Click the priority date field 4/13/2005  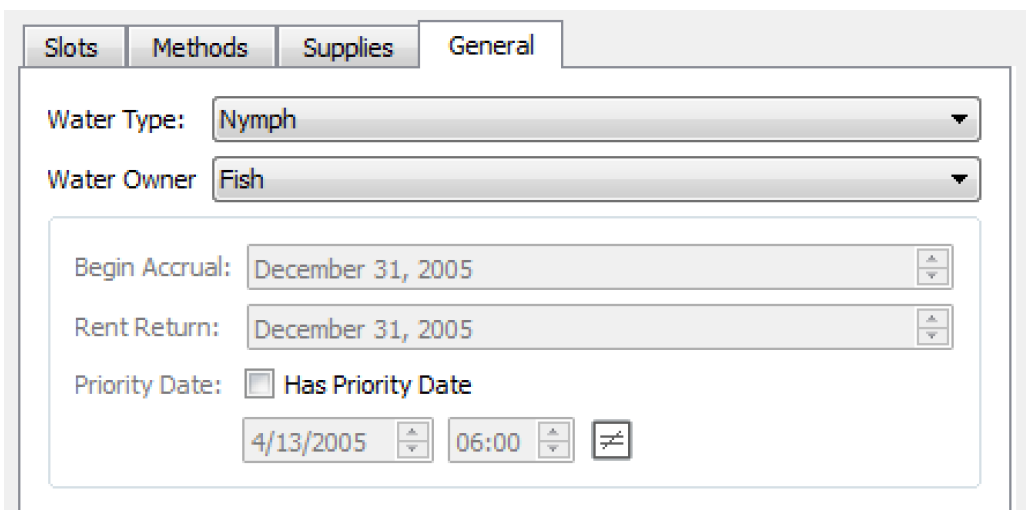[x=318, y=441]
